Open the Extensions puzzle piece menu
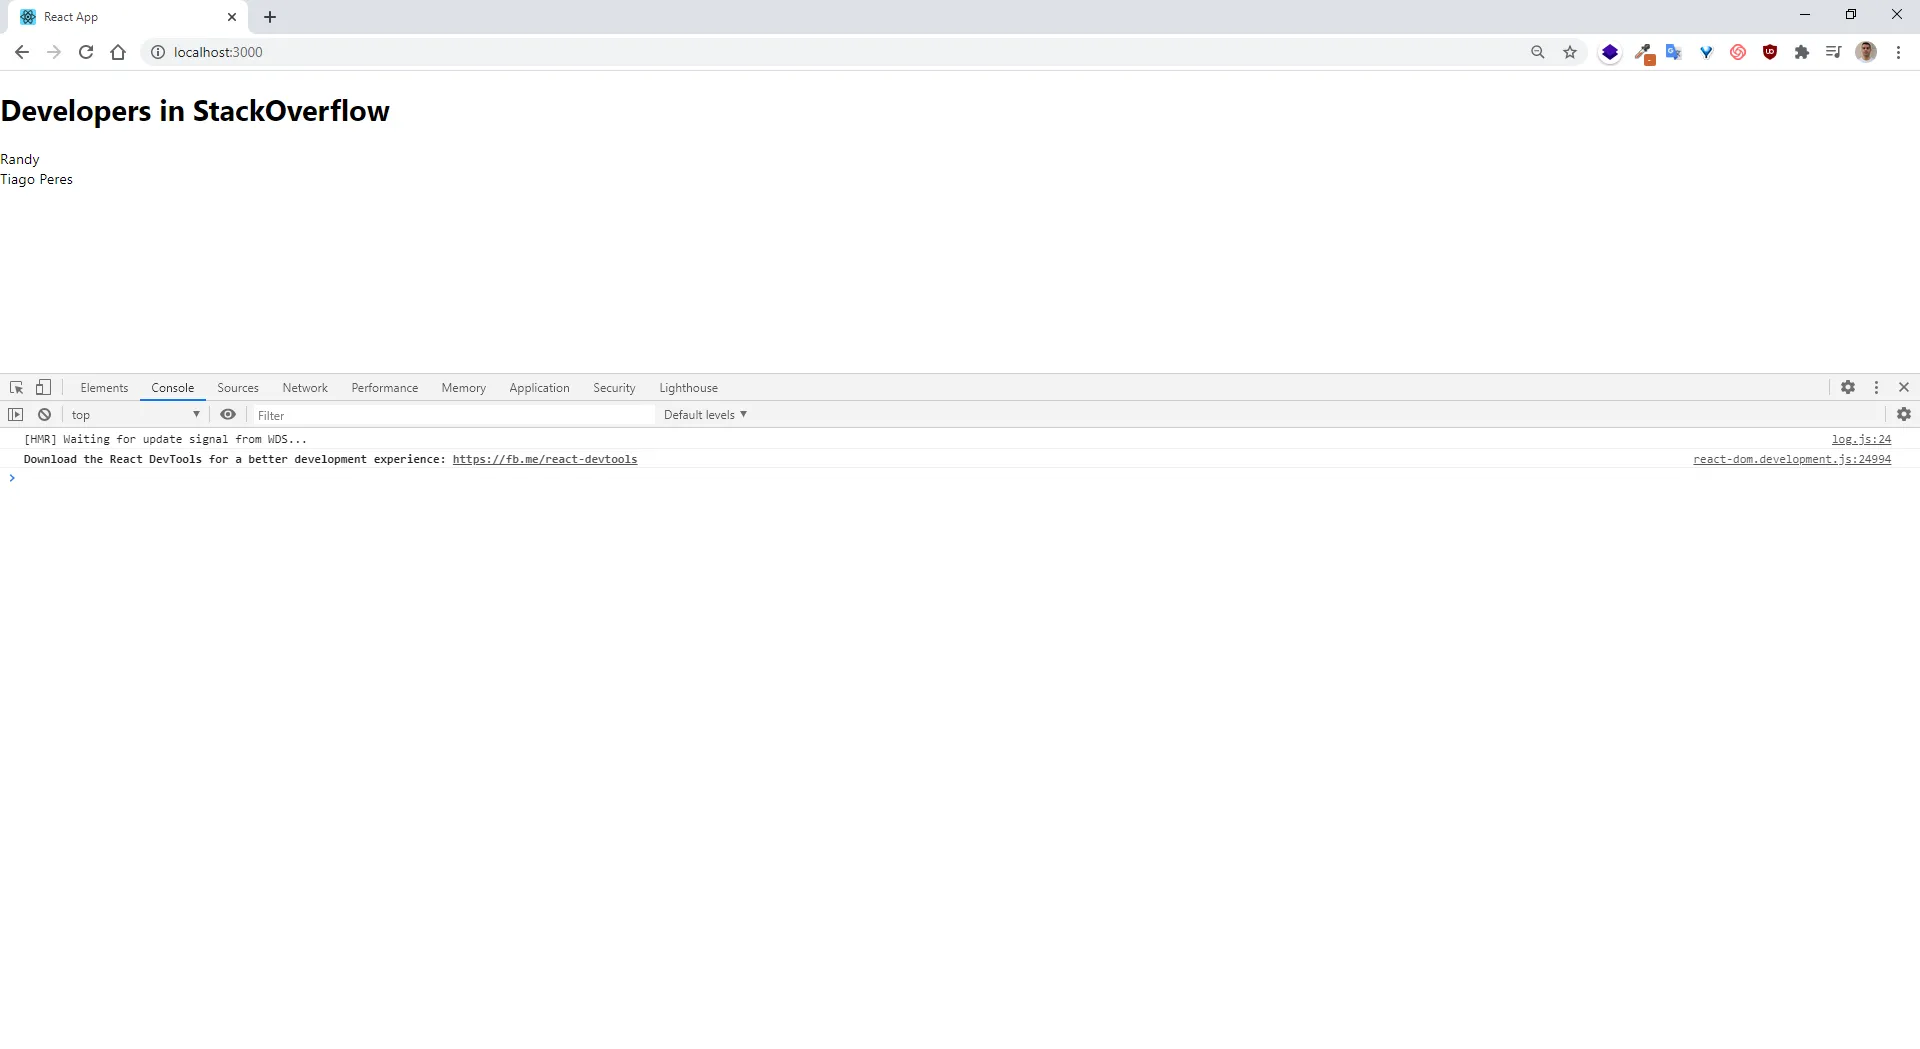The height and width of the screenshot is (1049, 1920). [1802, 52]
